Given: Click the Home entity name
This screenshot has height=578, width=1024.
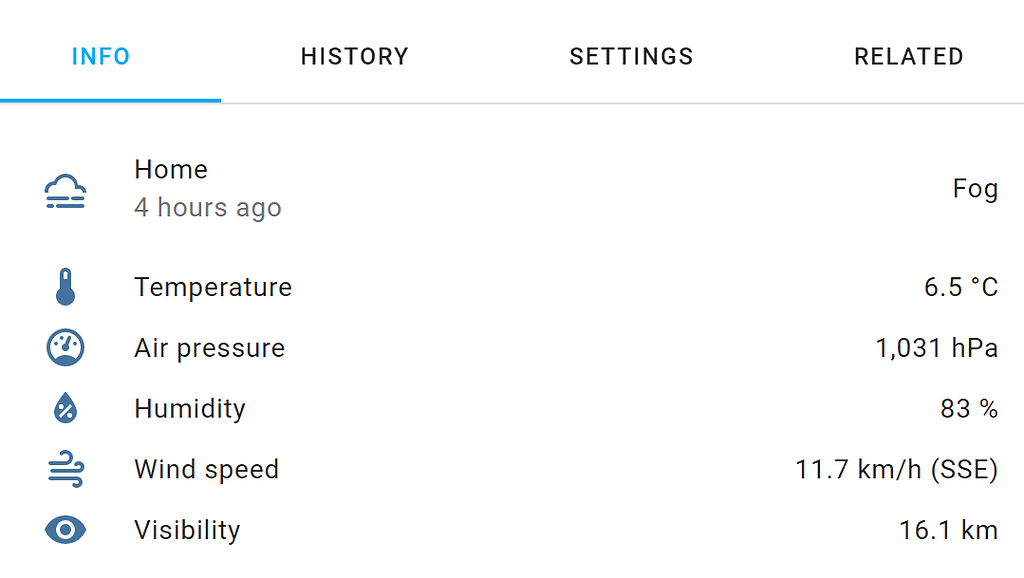Looking at the screenshot, I should tap(171, 170).
